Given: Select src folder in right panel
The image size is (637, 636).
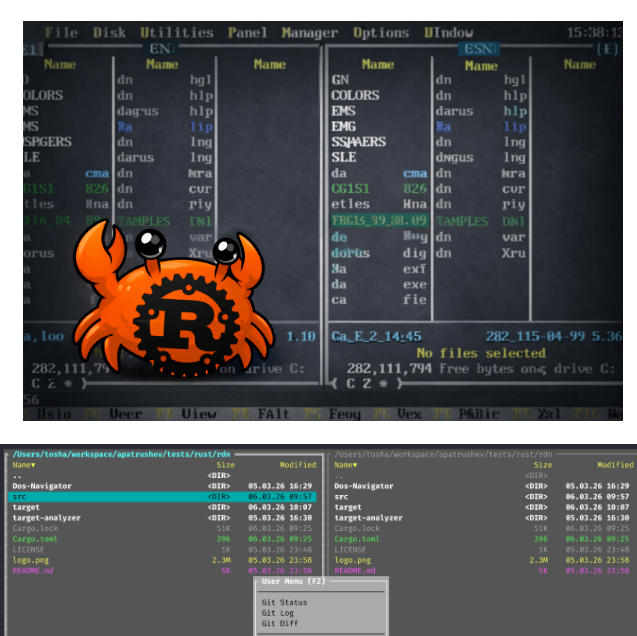Looking at the screenshot, I should click(482, 497).
